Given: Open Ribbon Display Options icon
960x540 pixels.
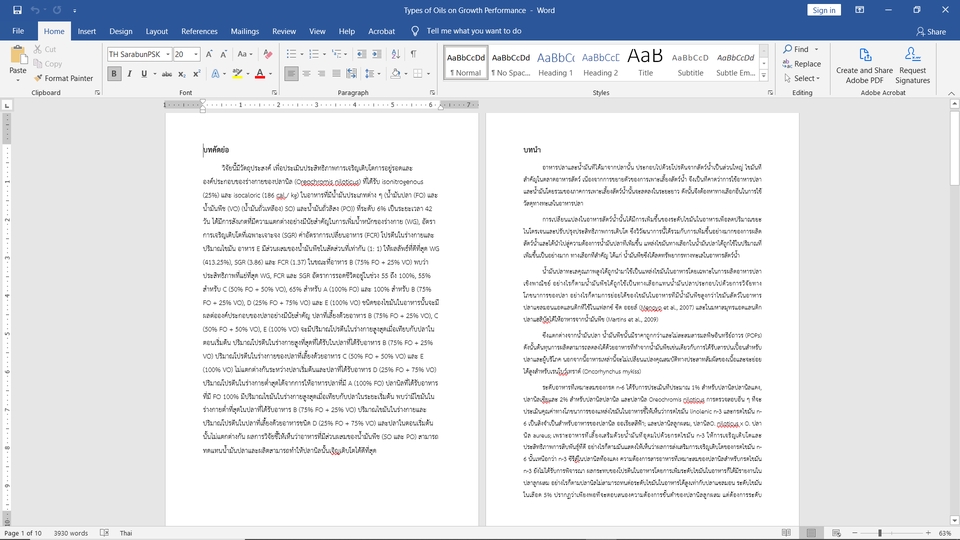Looking at the screenshot, I should point(860,10).
